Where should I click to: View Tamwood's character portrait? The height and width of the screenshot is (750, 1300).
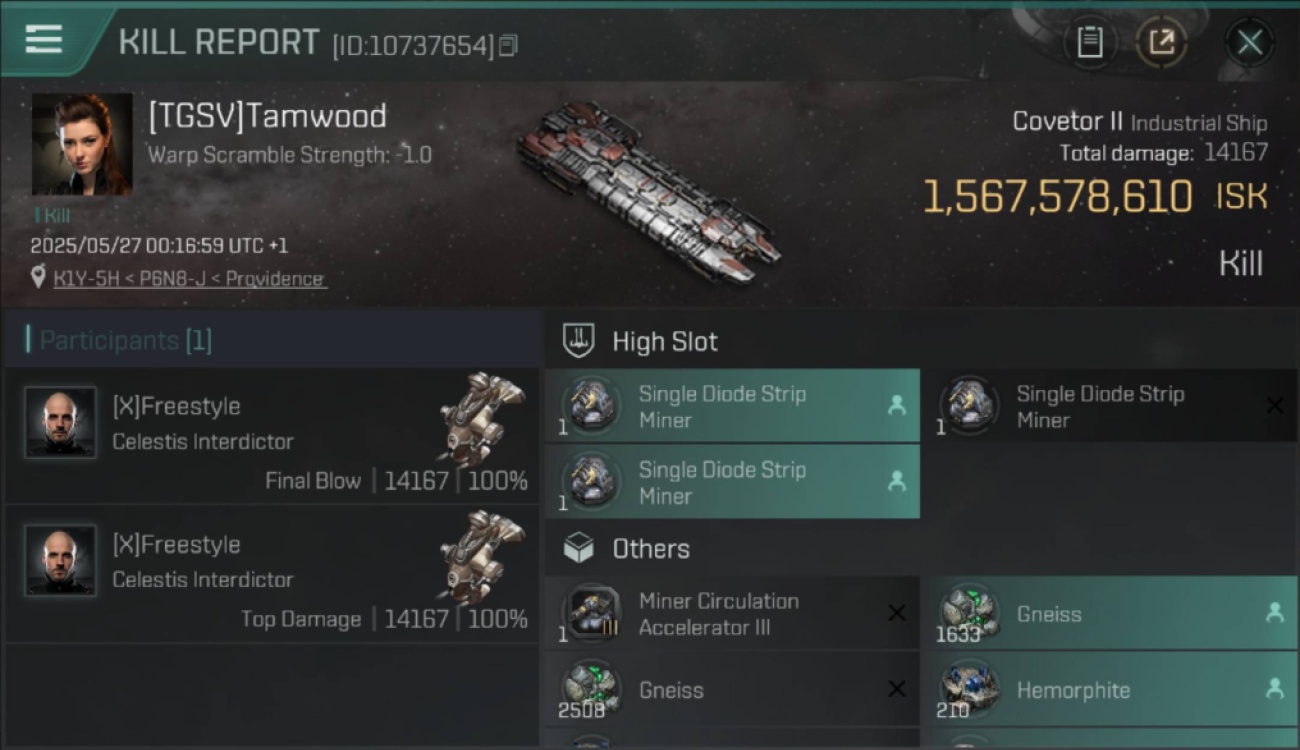tap(82, 144)
